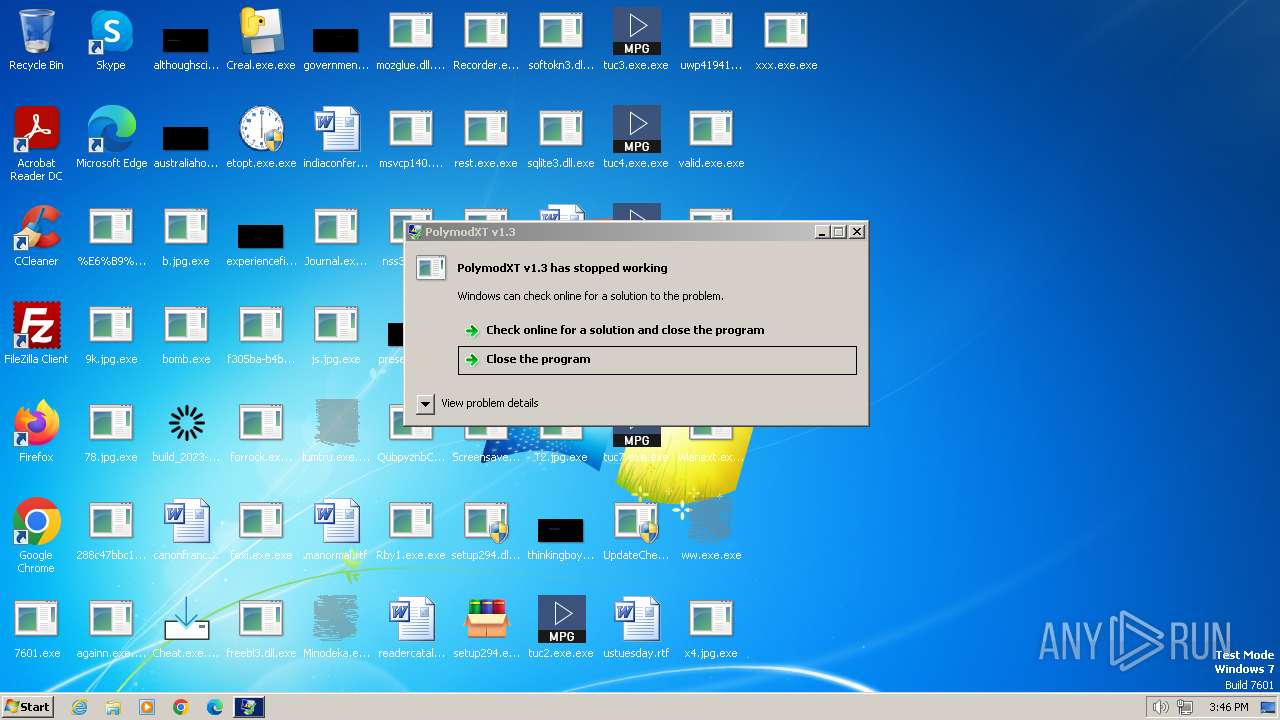Click 'Close the program' in the crash dialog

pyautogui.click(x=657, y=360)
